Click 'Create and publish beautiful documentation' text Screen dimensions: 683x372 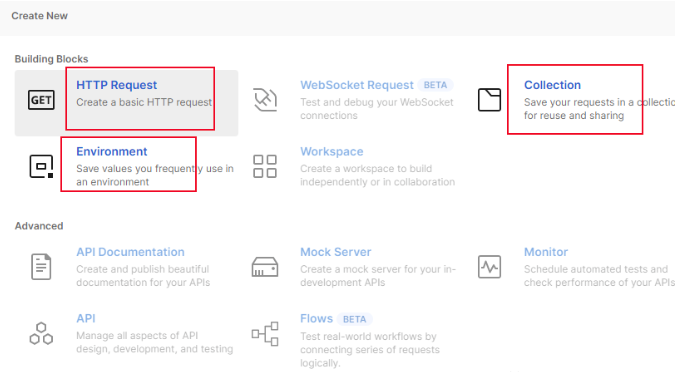pyautogui.click(x=143, y=276)
